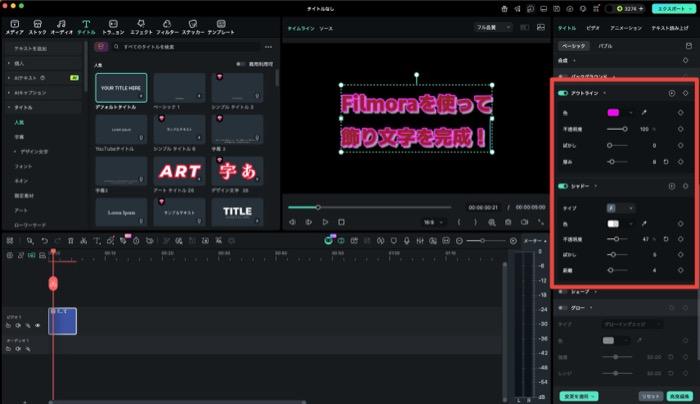Switch to ビデオ tab in properties panel
The image size is (700, 404).
(x=593, y=28)
